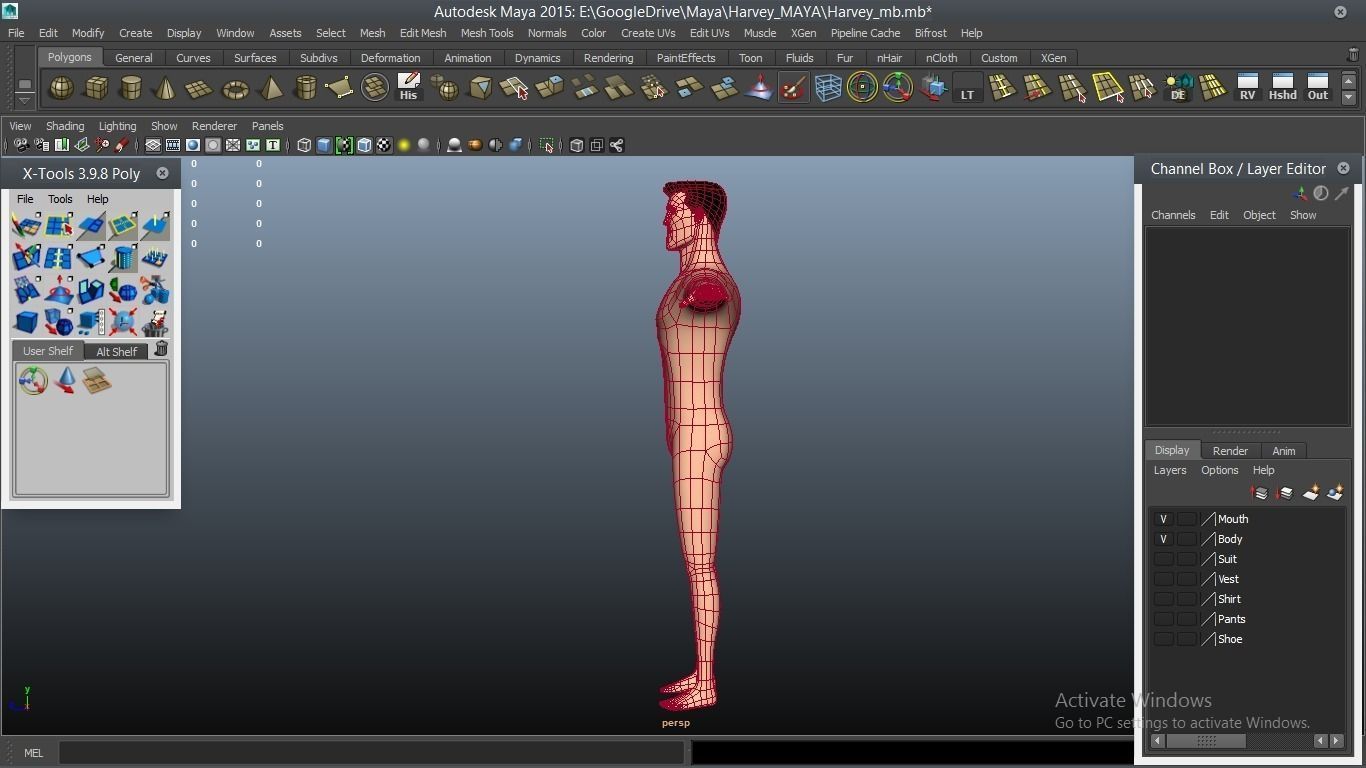Open the Create UVs menu

[648, 33]
